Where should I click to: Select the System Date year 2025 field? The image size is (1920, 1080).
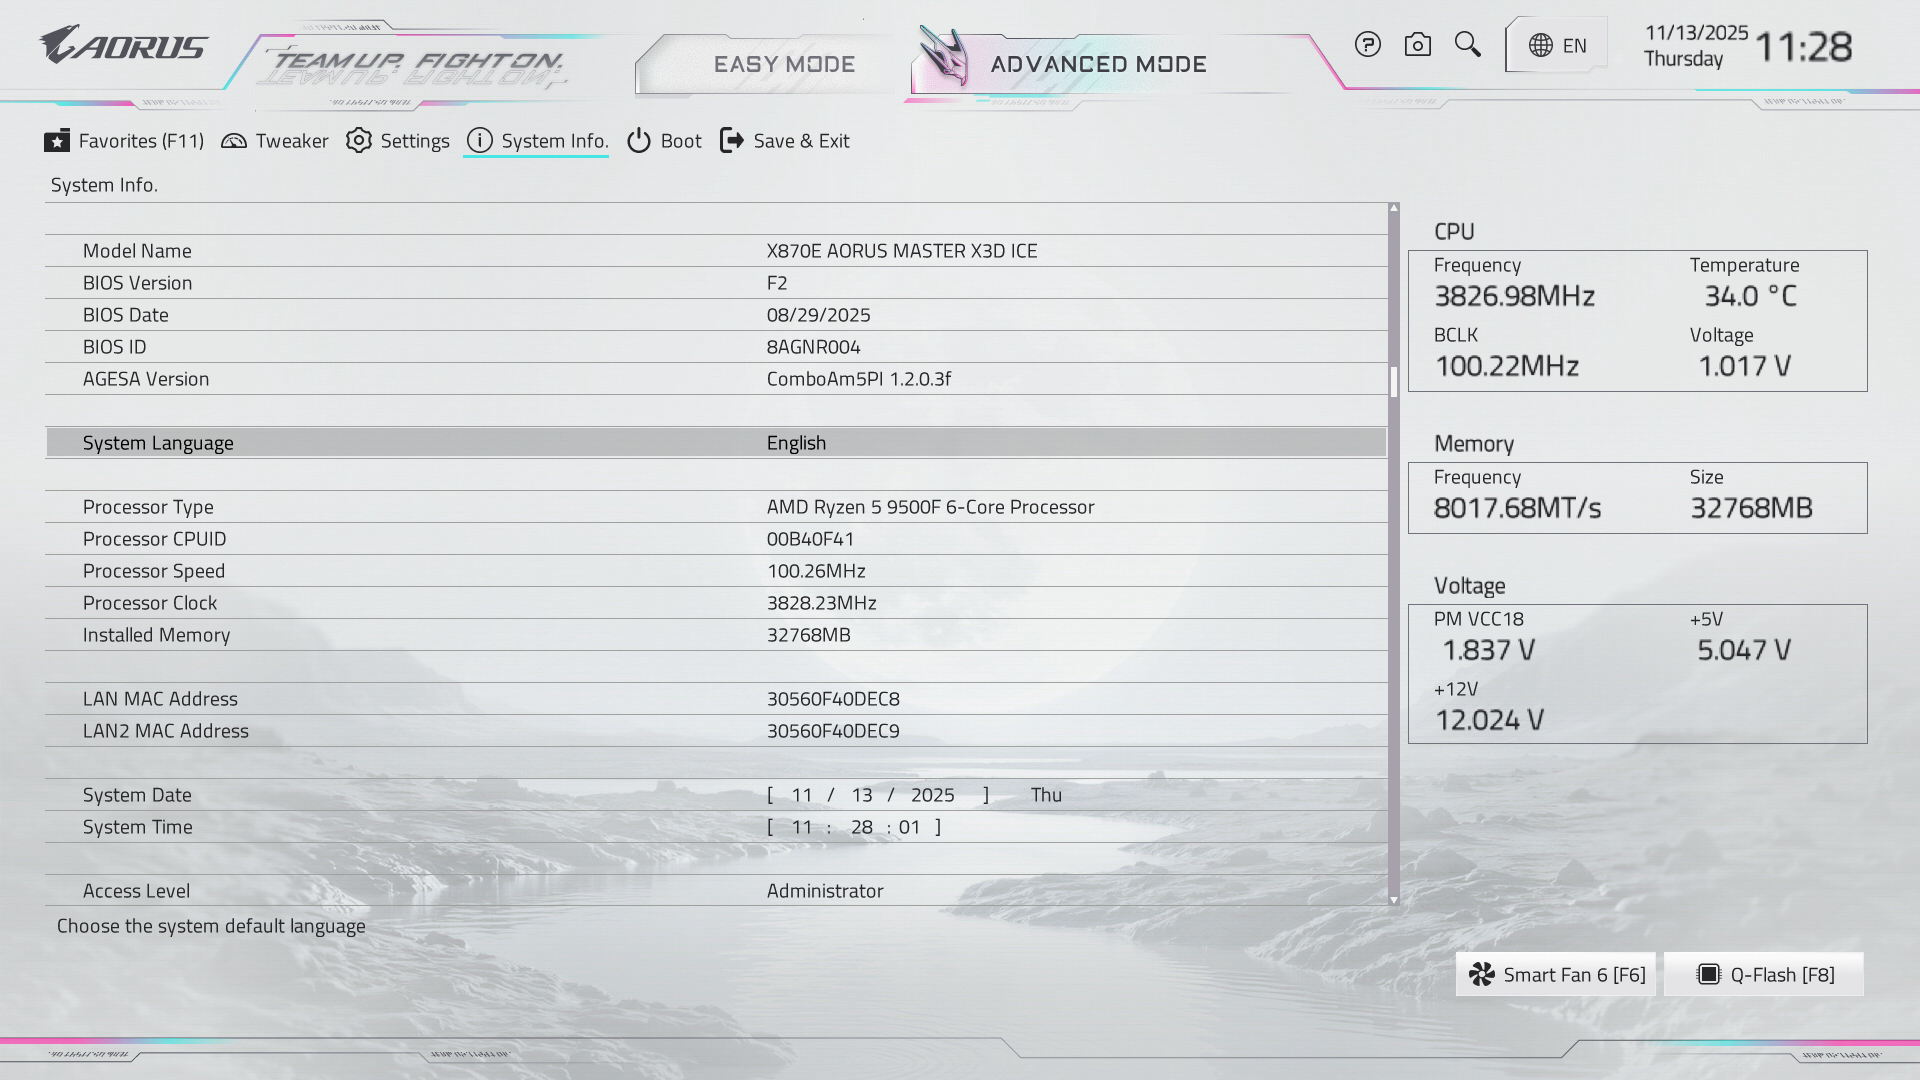click(932, 795)
